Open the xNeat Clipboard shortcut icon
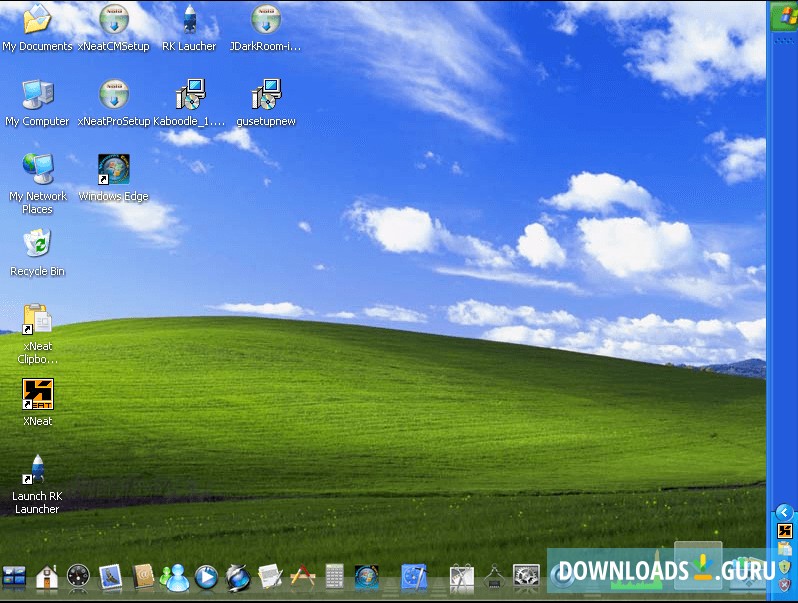798x603 pixels. pyautogui.click(x=37, y=319)
